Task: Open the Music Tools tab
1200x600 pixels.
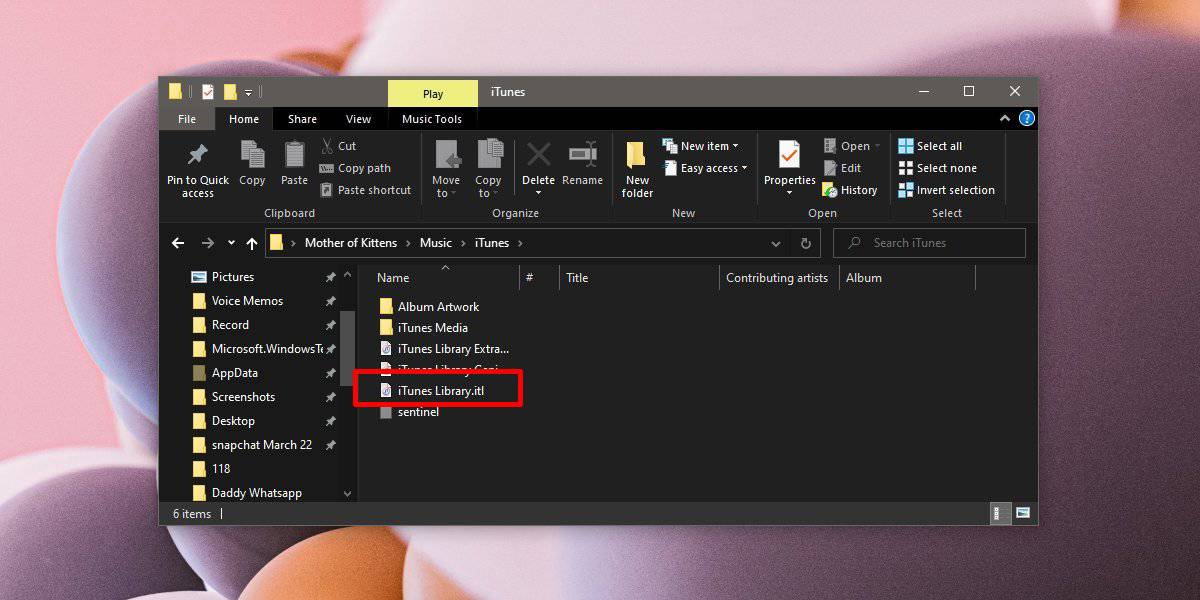Action: 432,119
